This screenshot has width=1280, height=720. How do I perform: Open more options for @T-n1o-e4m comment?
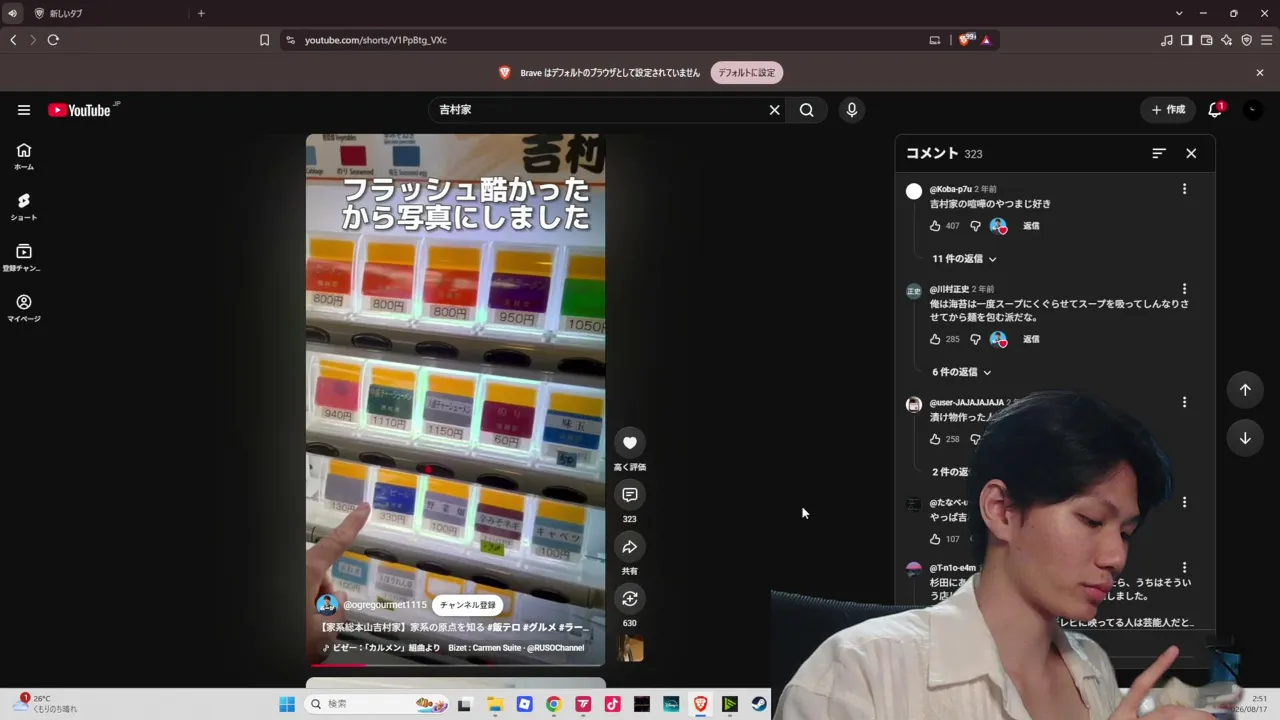pos(1184,568)
